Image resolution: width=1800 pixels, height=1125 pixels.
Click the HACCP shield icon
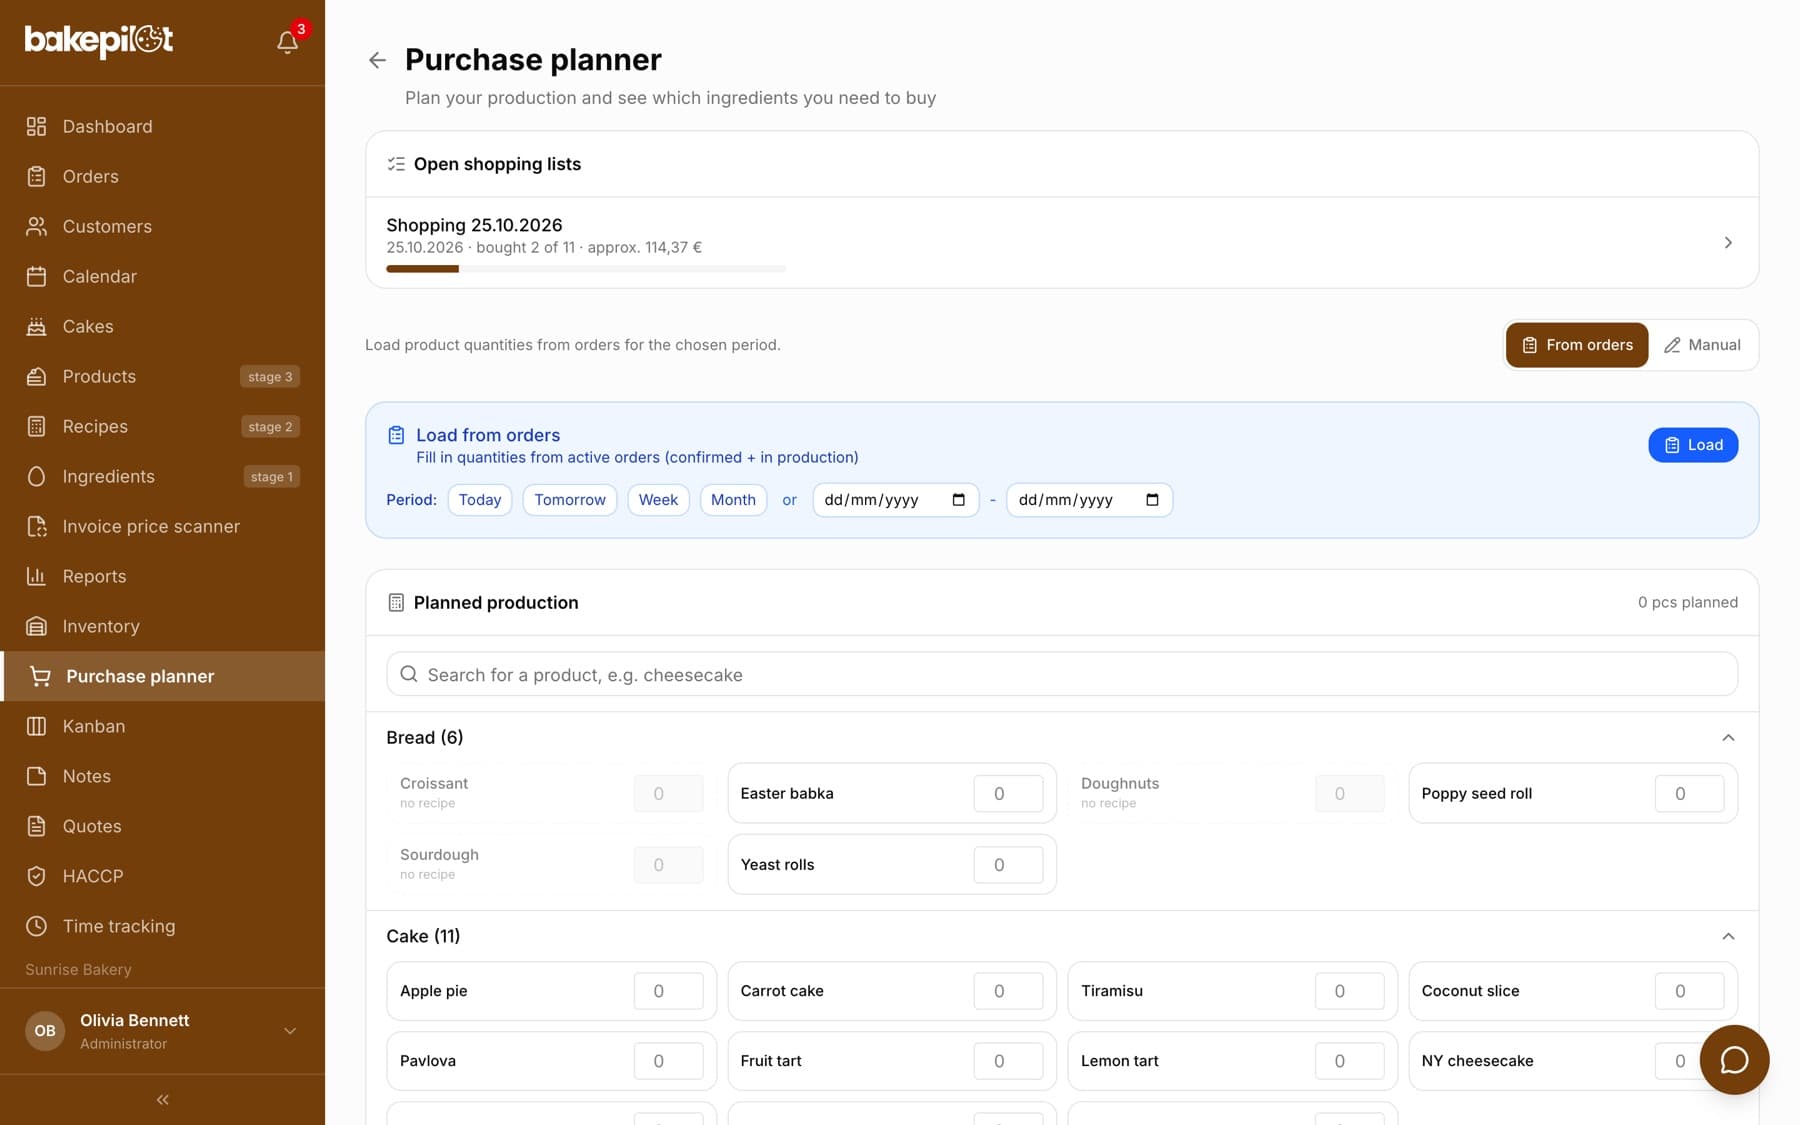point(36,876)
